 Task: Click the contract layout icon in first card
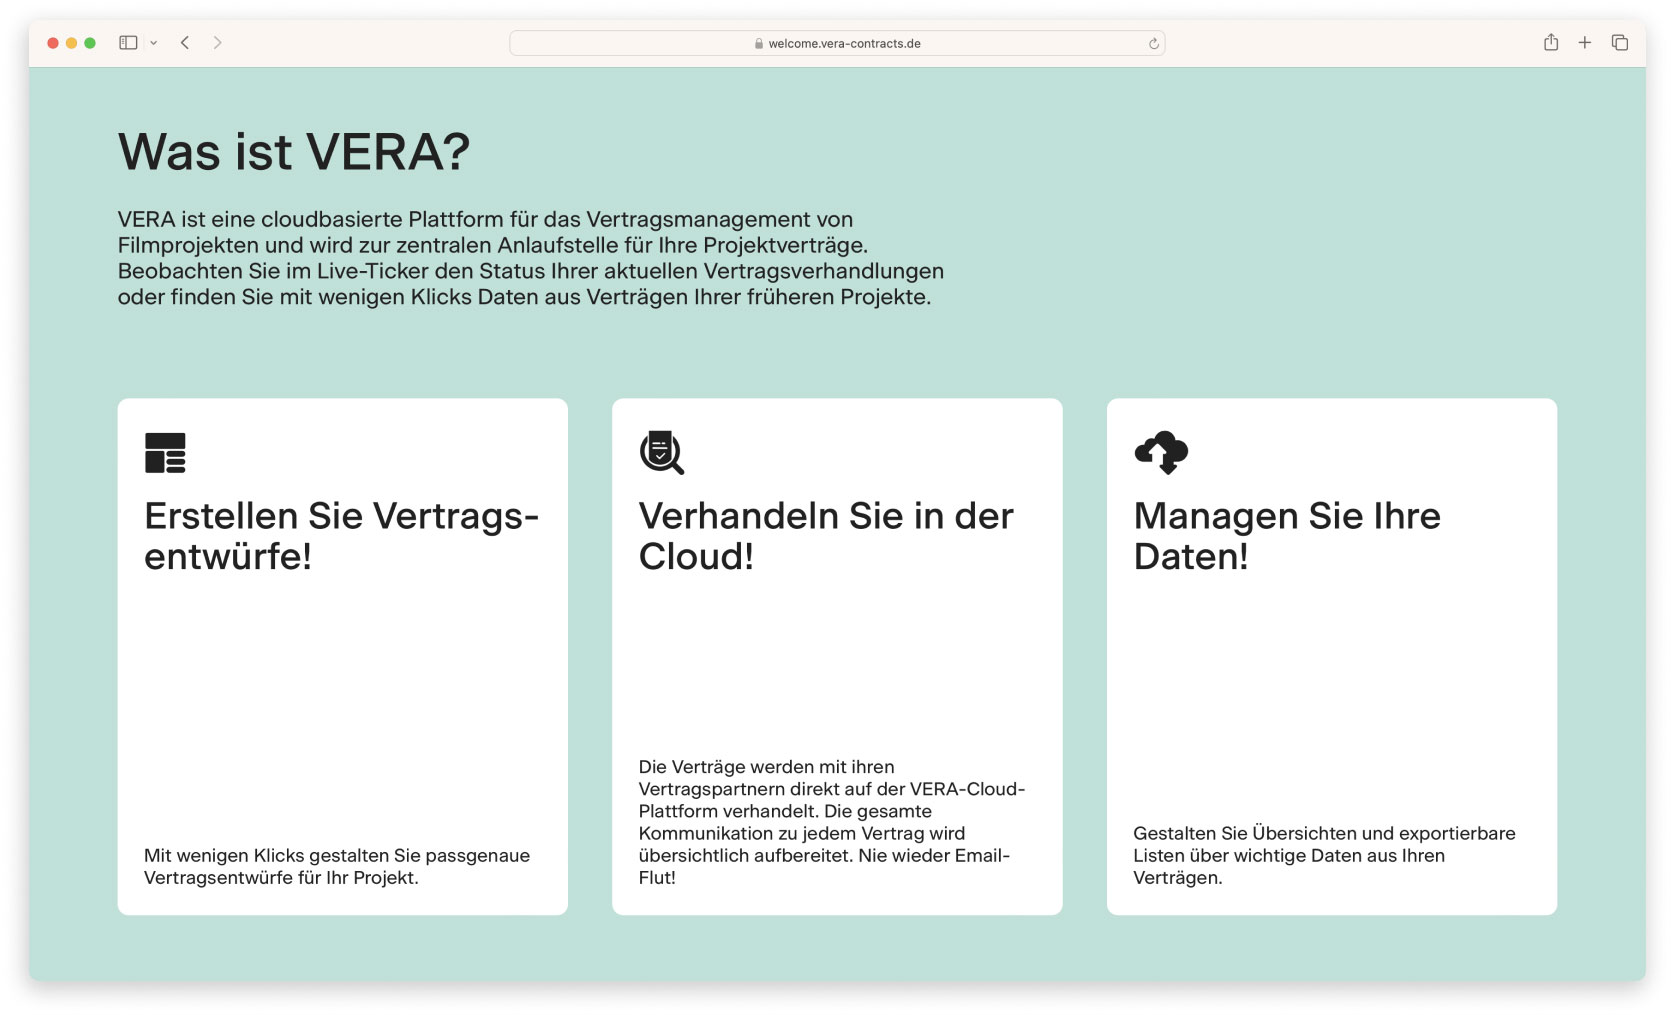coord(165,453)
